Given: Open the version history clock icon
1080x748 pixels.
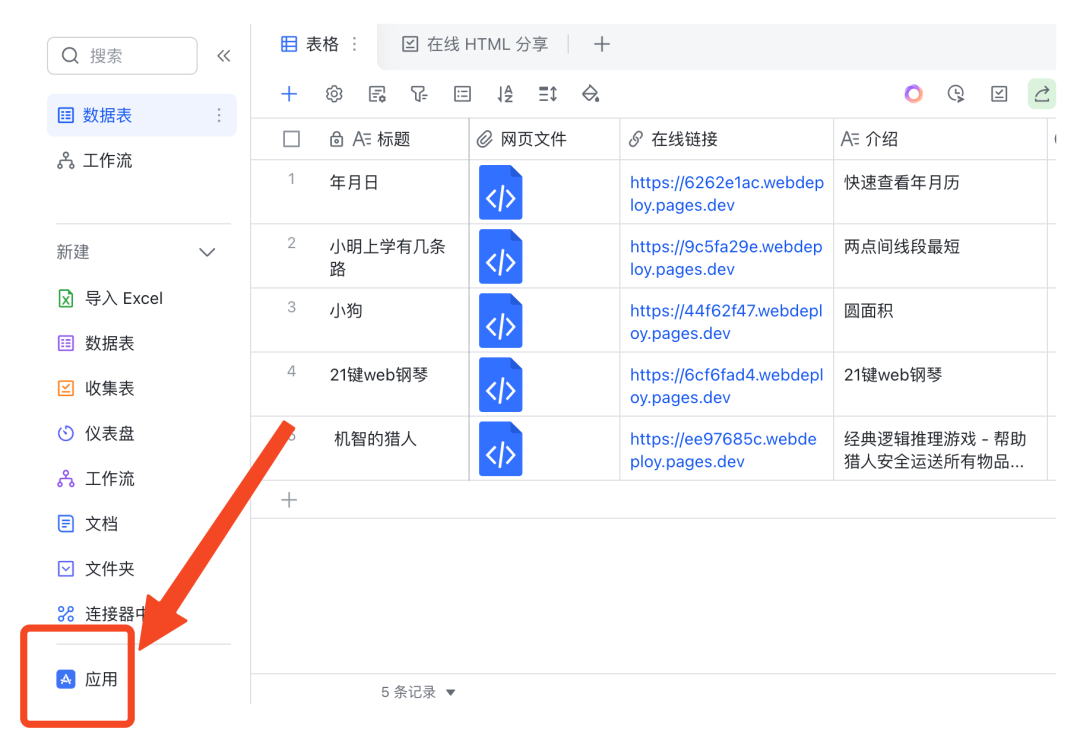Looking at the screenshot, I should pyautogui.click(x=955, y=93).
